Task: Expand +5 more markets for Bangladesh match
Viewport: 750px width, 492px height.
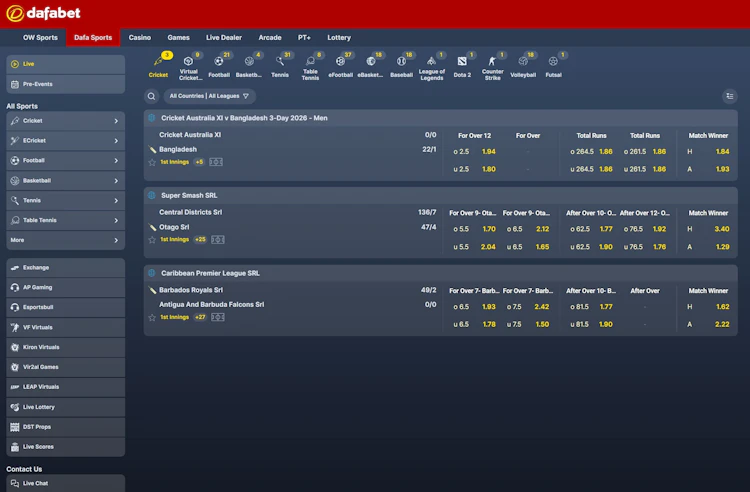Action: pos(199,162)
